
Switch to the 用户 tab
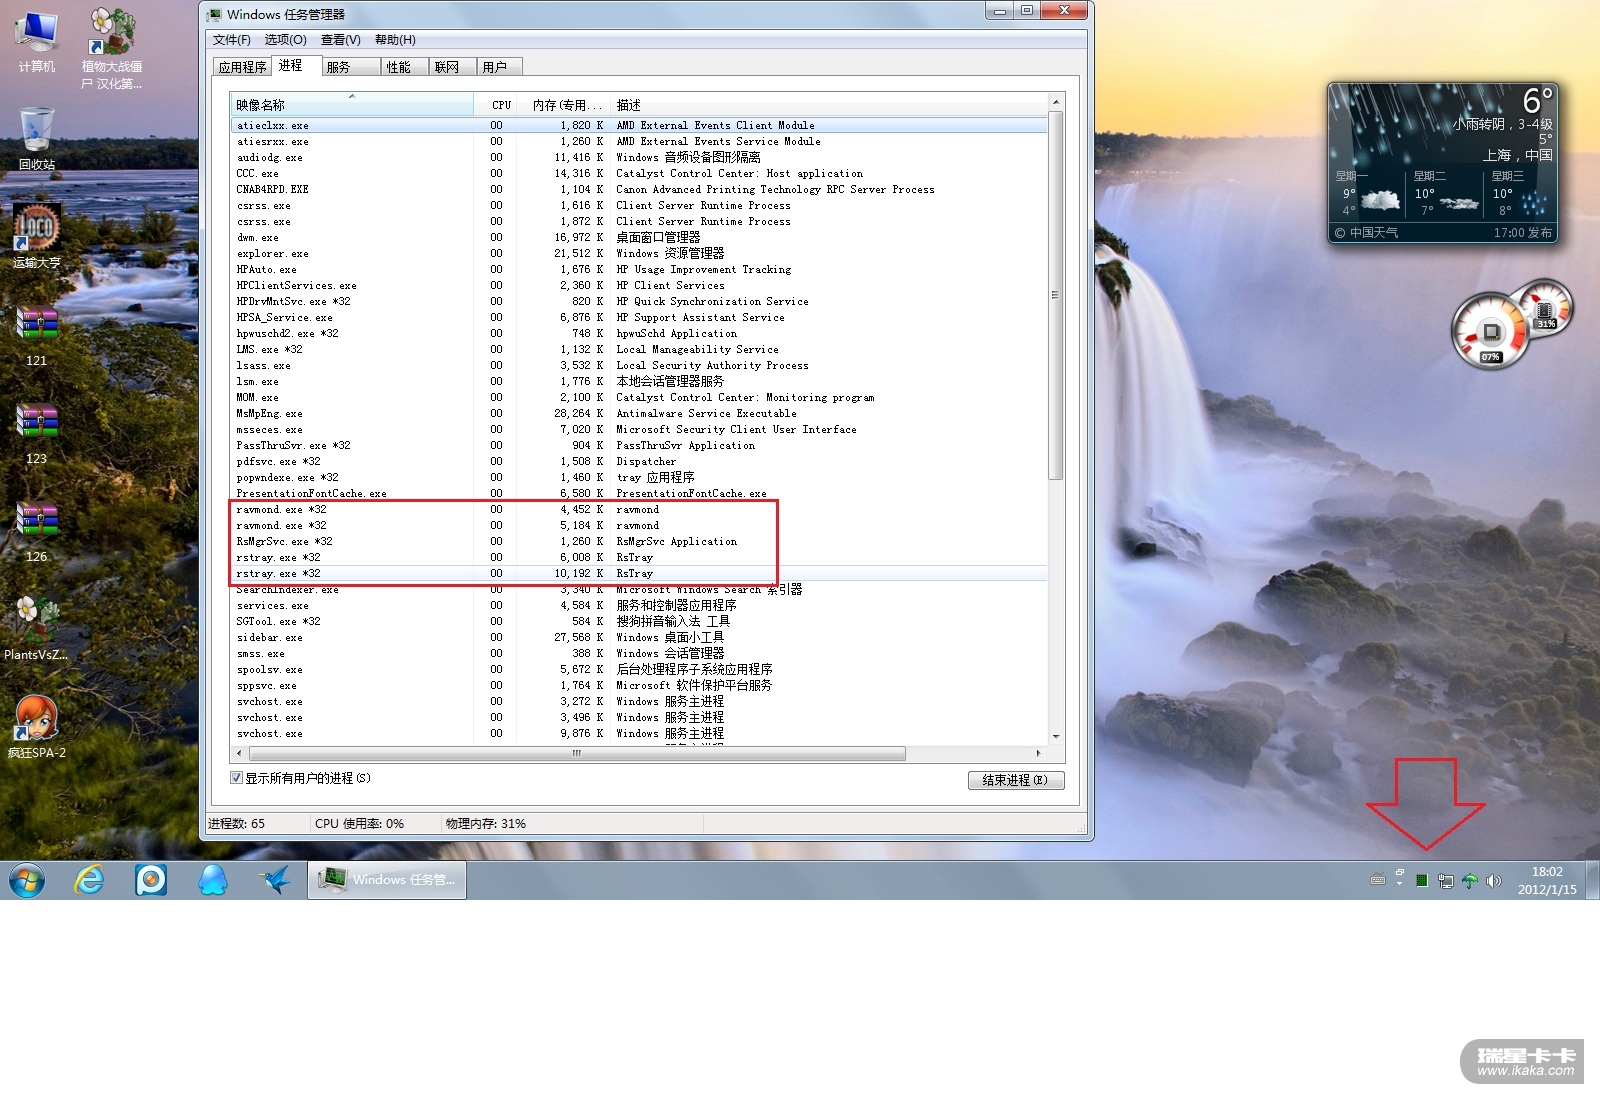500,67
